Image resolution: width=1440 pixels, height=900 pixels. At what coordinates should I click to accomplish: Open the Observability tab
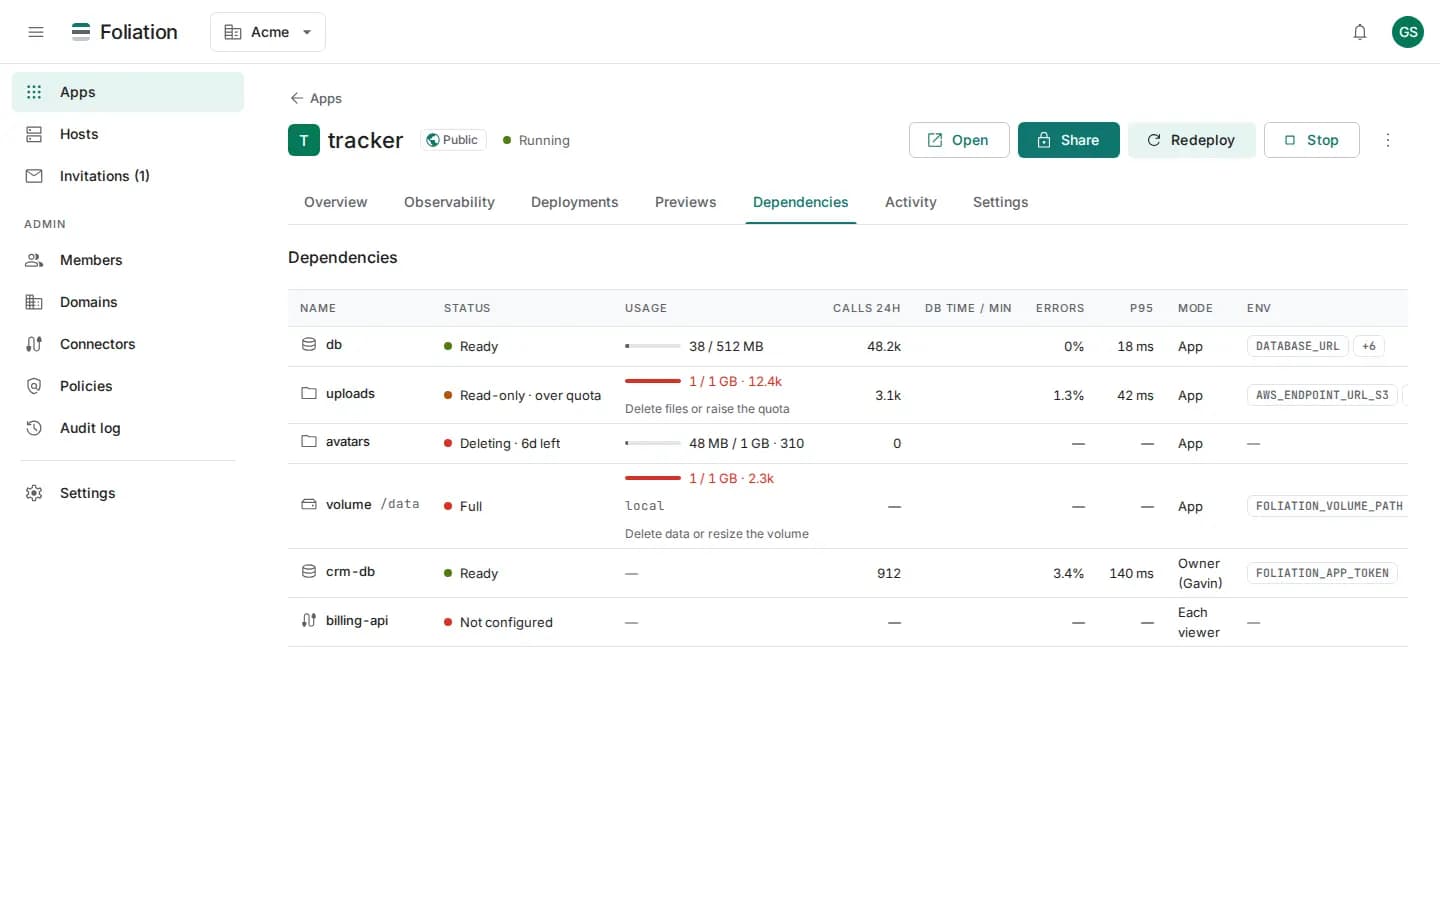pyautogui.click(x=449, y=202)
